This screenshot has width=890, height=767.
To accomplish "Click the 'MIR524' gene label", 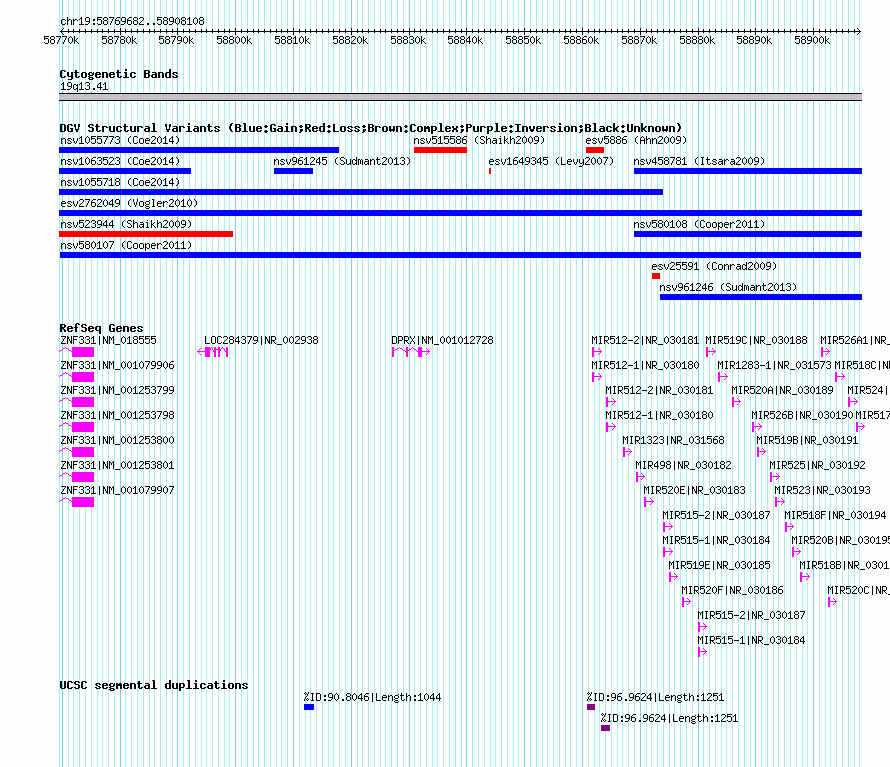I will click(866, 390).
